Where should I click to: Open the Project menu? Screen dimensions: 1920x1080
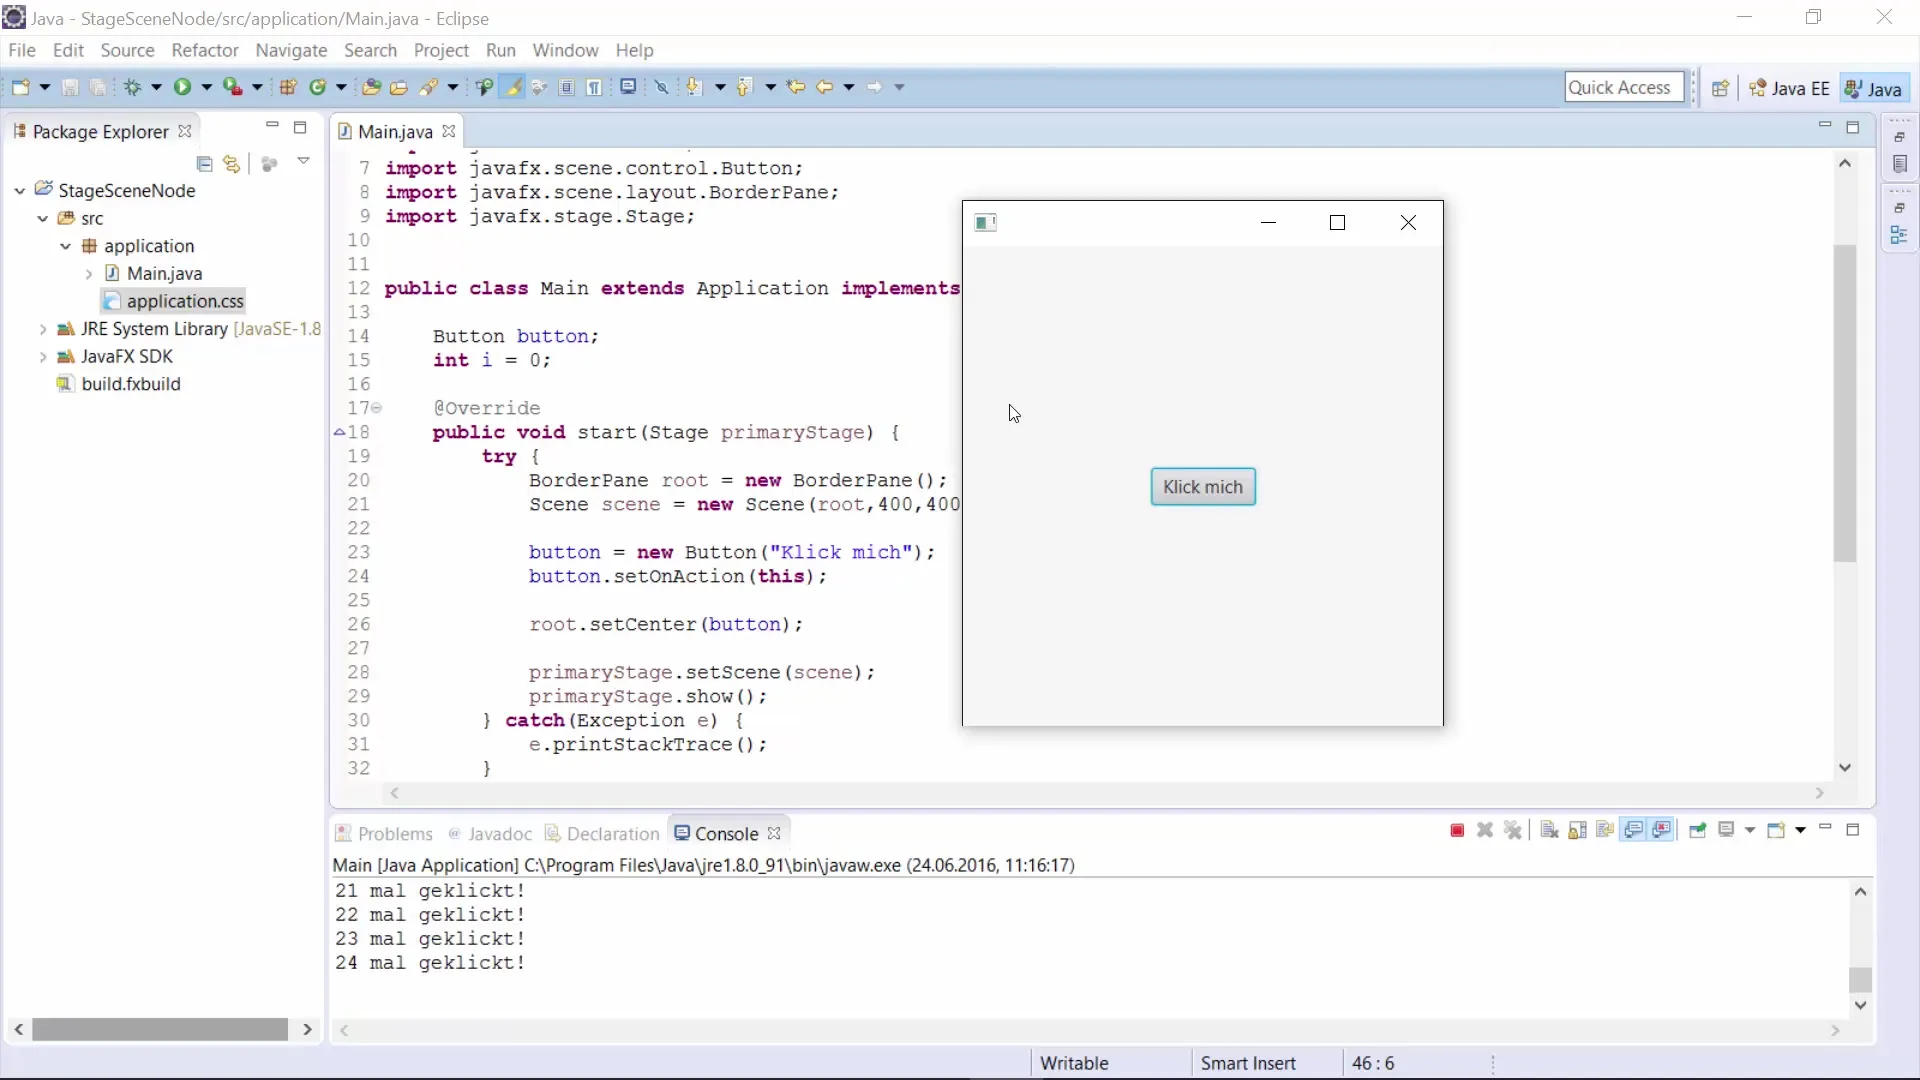pyautogui.click(x=441, y=50)
